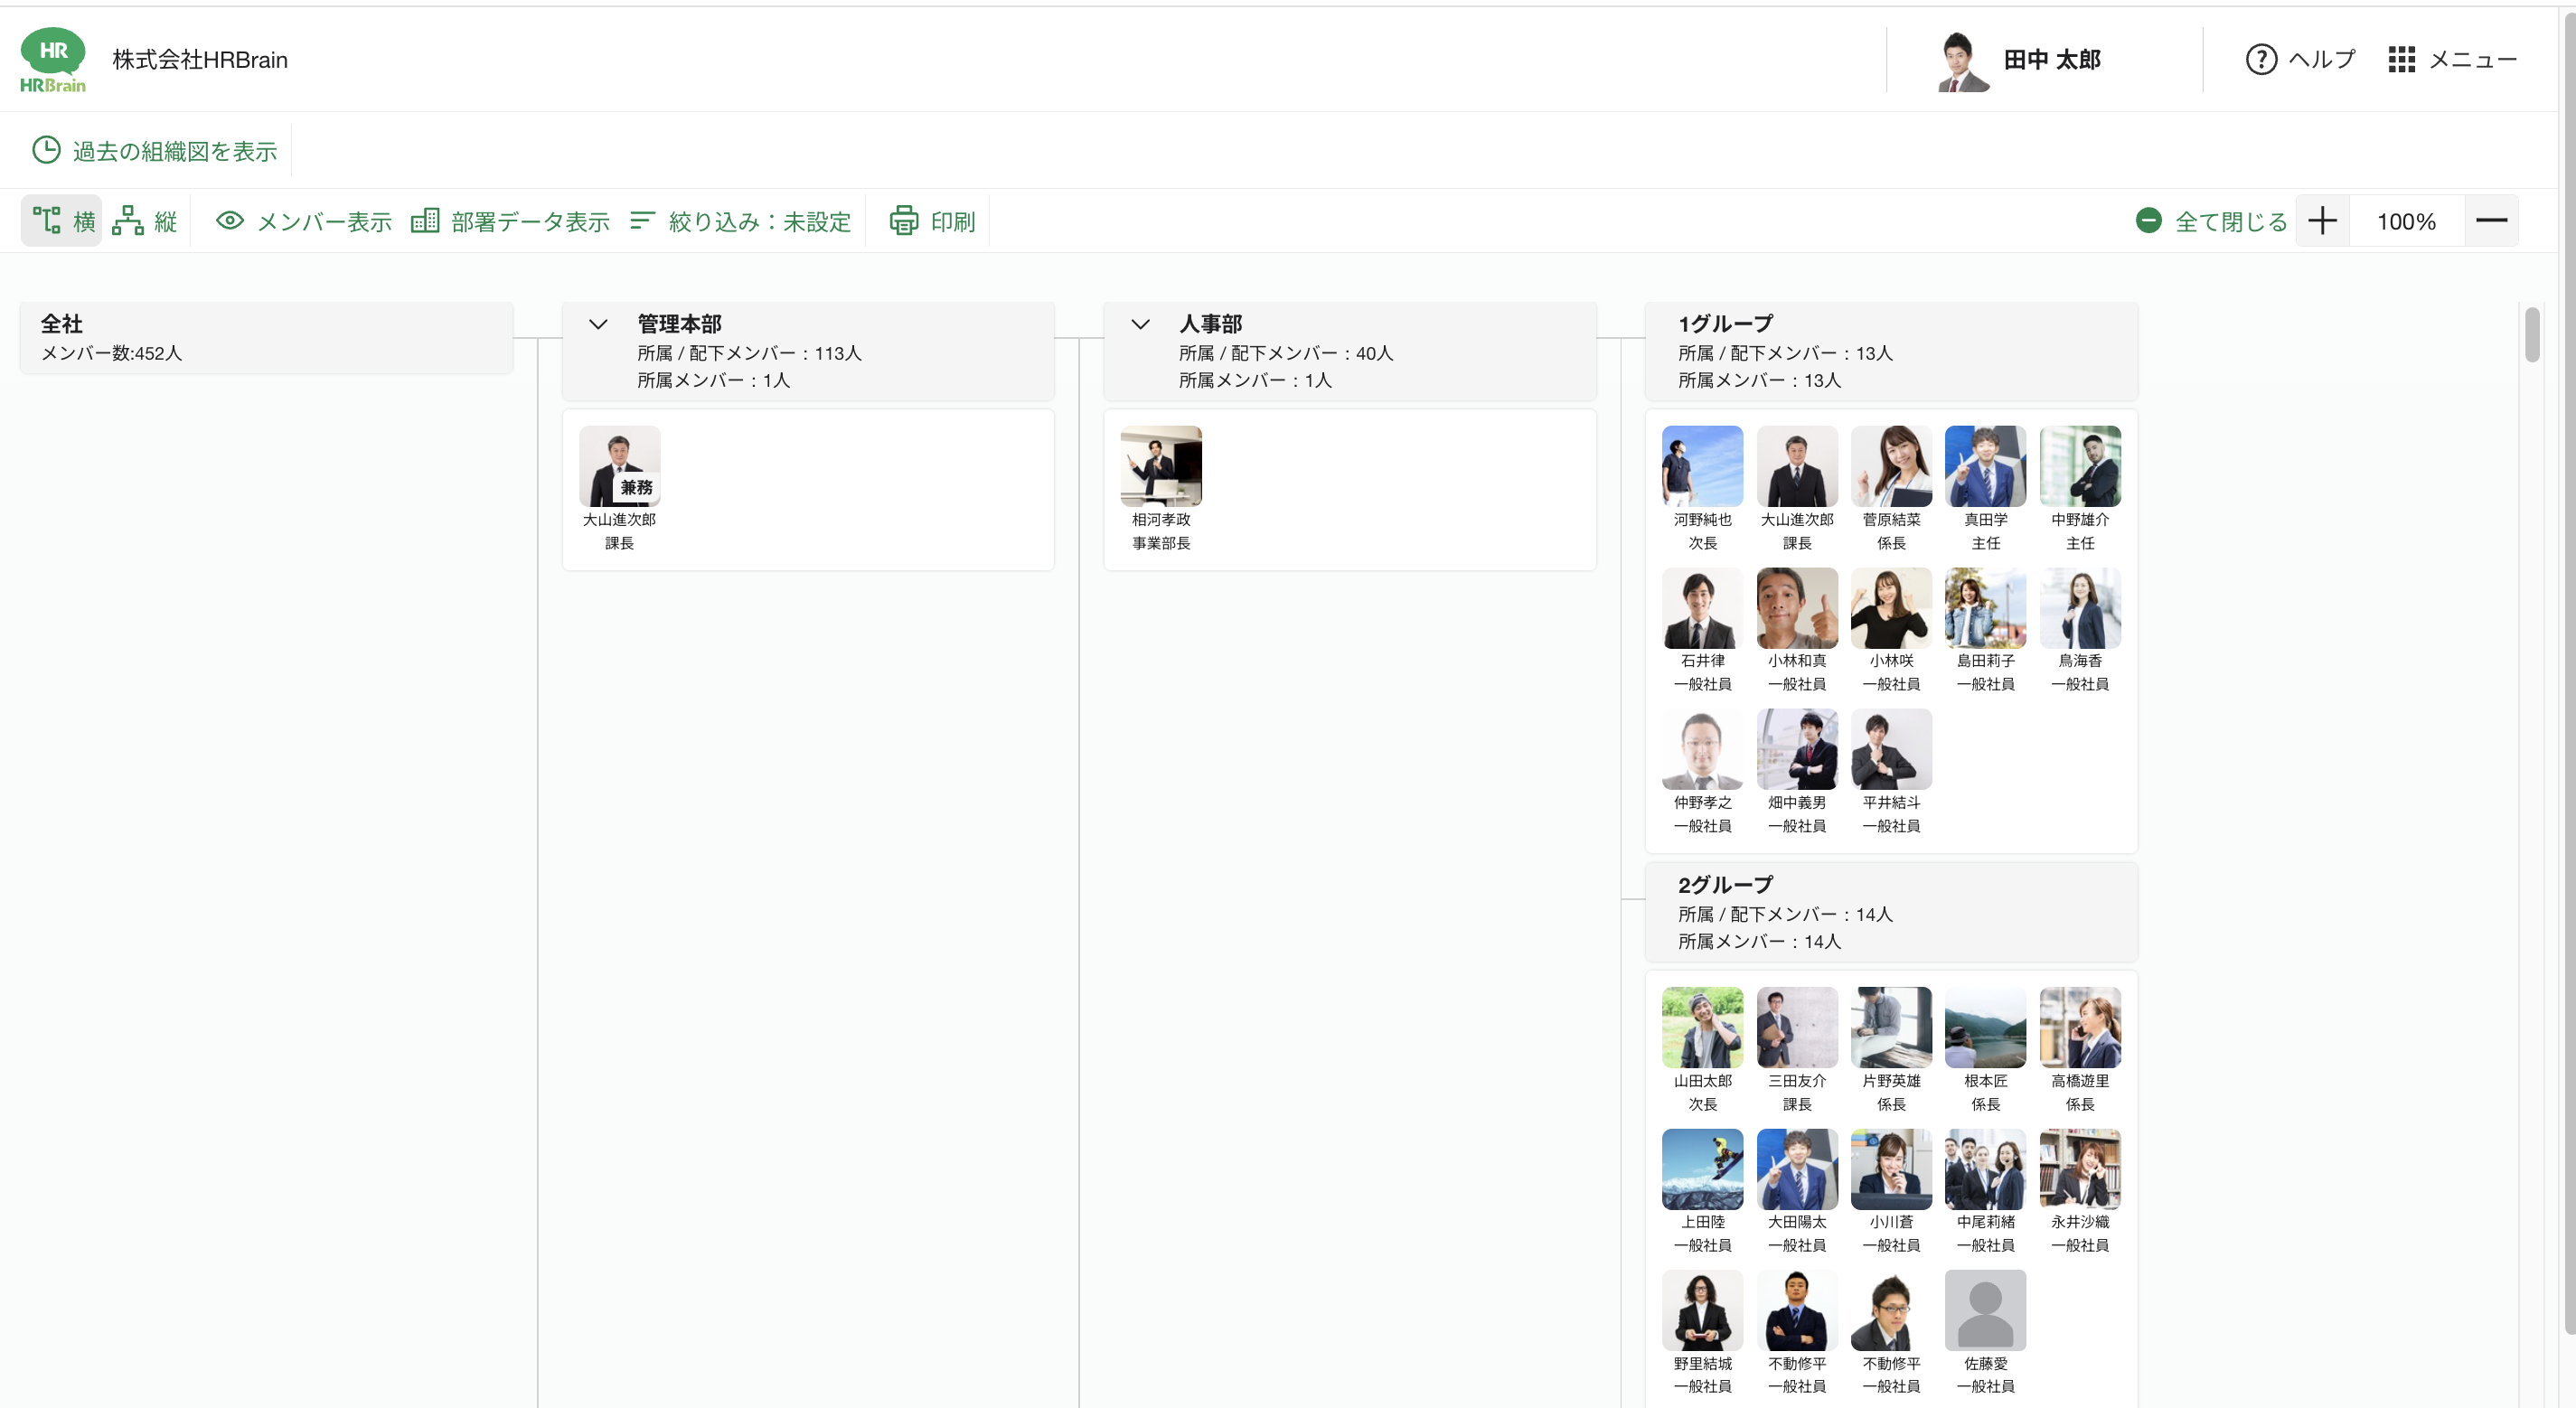Open the 田中 太郎 user menu
The width and height of the screenshot is (2576, 1408).
pyautogui.click(x=2020, y=60)
